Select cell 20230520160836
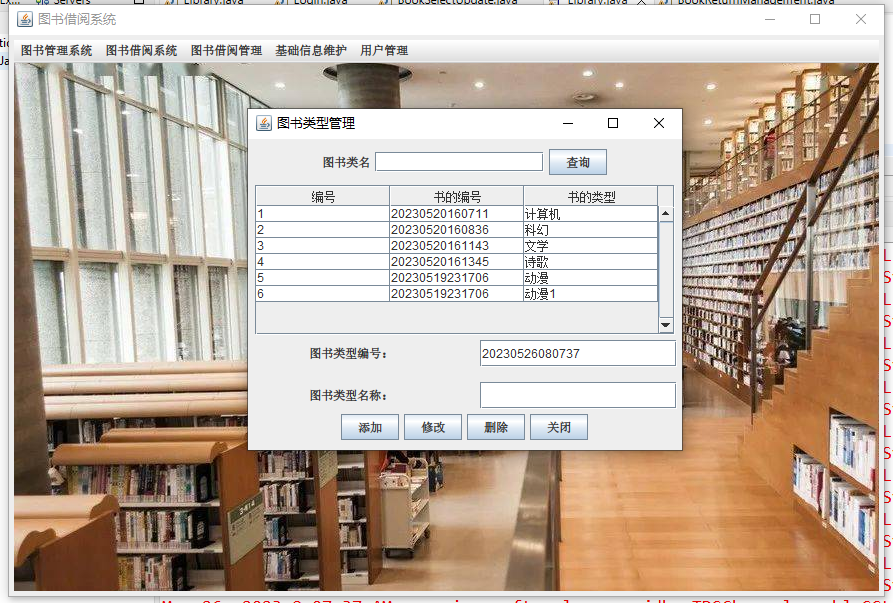893x603 pixels. click(457, 229)
